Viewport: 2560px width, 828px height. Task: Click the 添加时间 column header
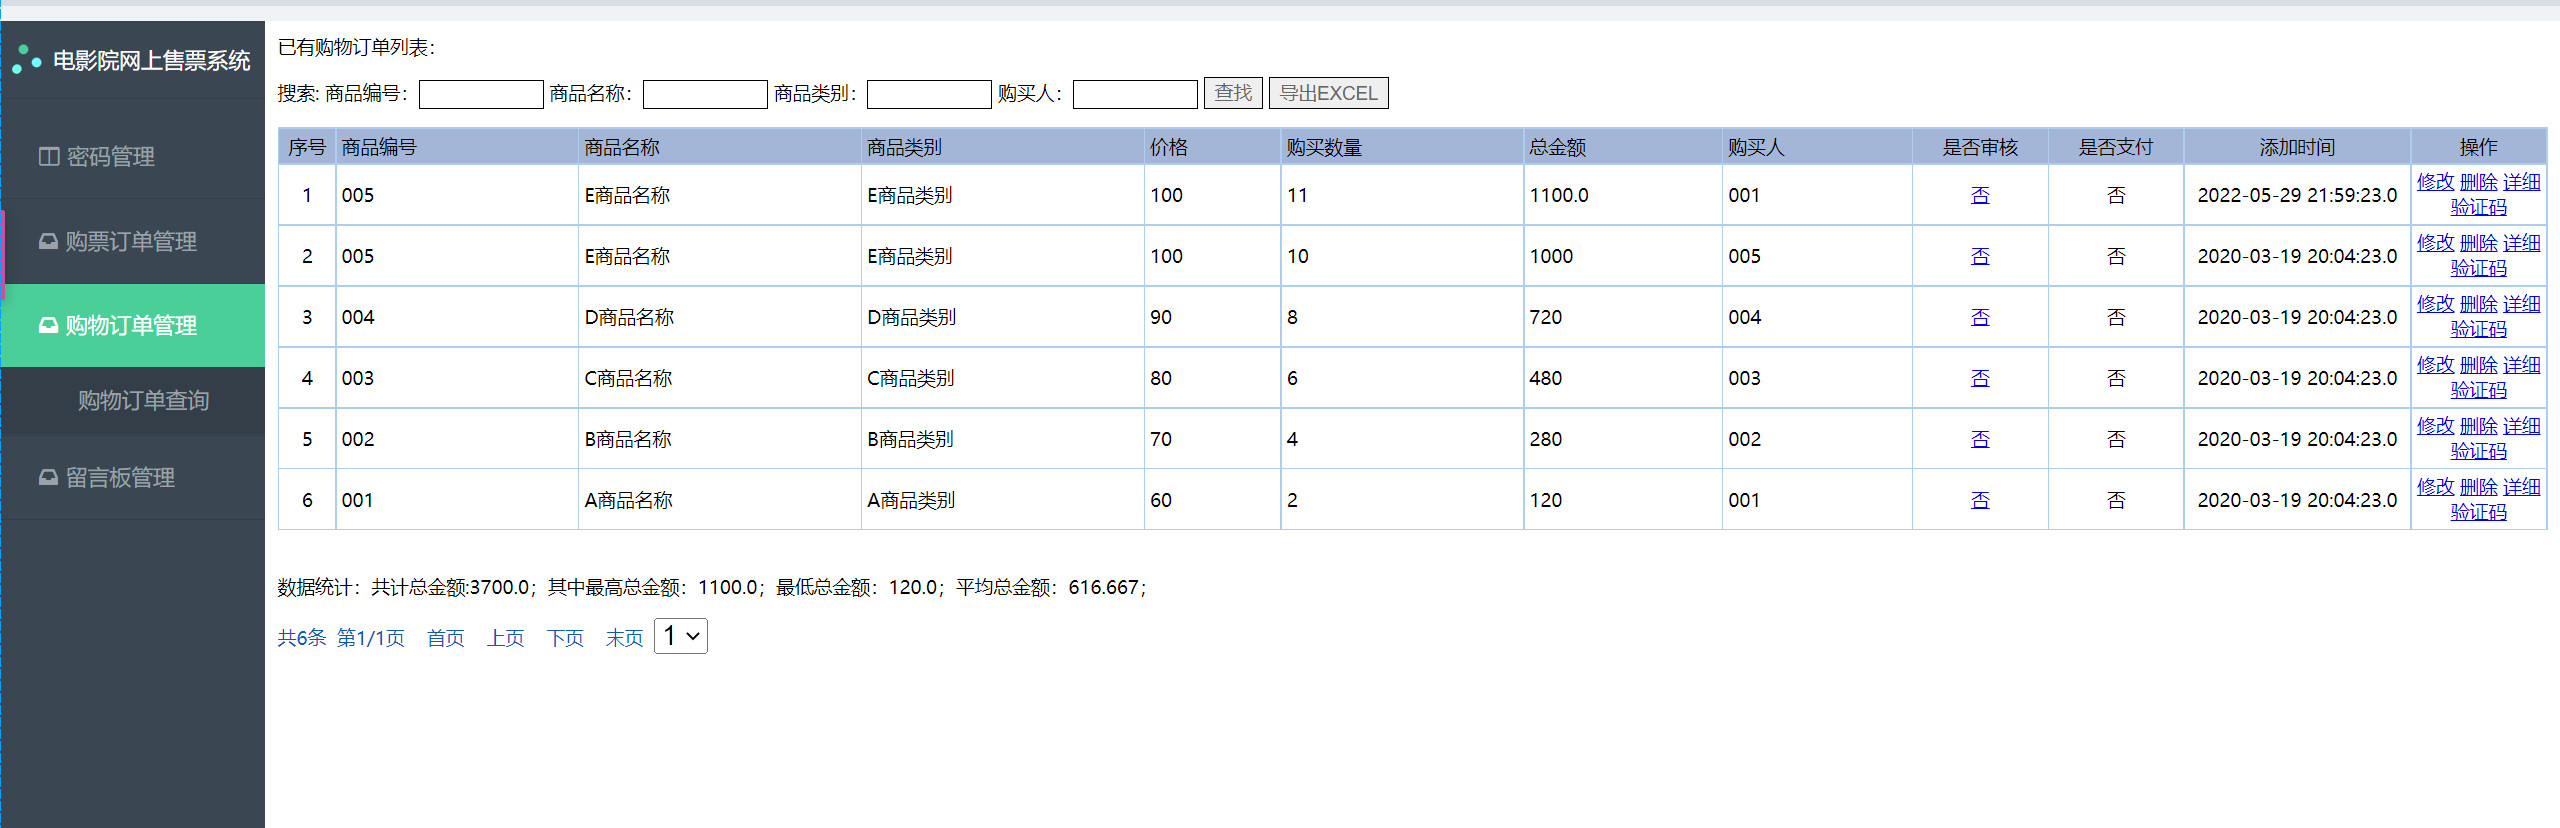point(2297,147)
